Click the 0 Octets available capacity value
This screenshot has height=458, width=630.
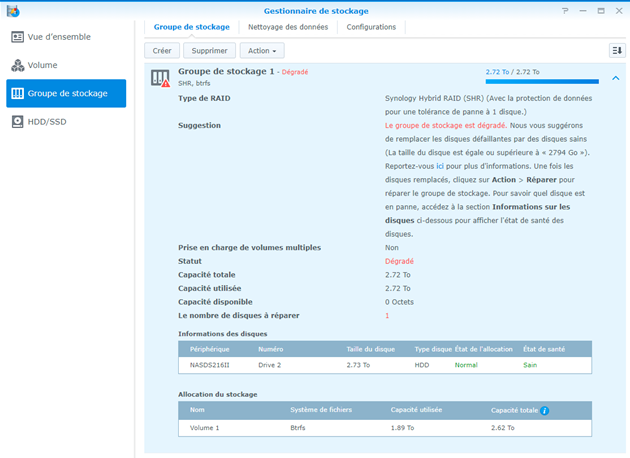coord(399,302)
